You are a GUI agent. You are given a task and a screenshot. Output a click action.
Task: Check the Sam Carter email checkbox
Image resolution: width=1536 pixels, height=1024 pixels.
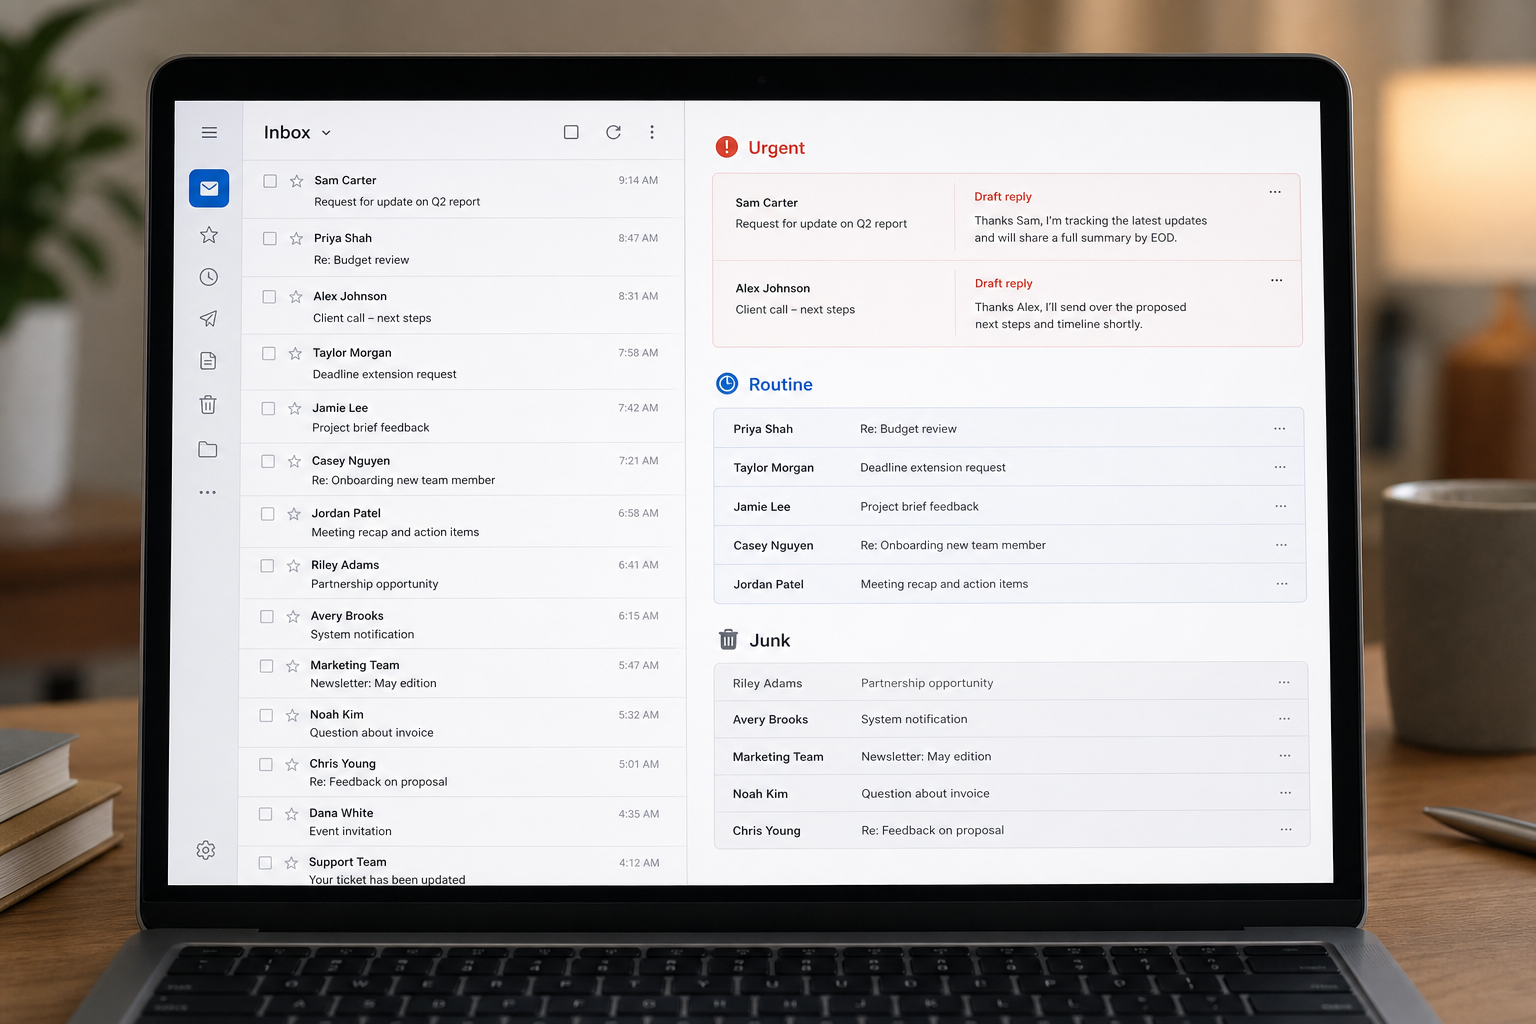(x=270, y=181)
